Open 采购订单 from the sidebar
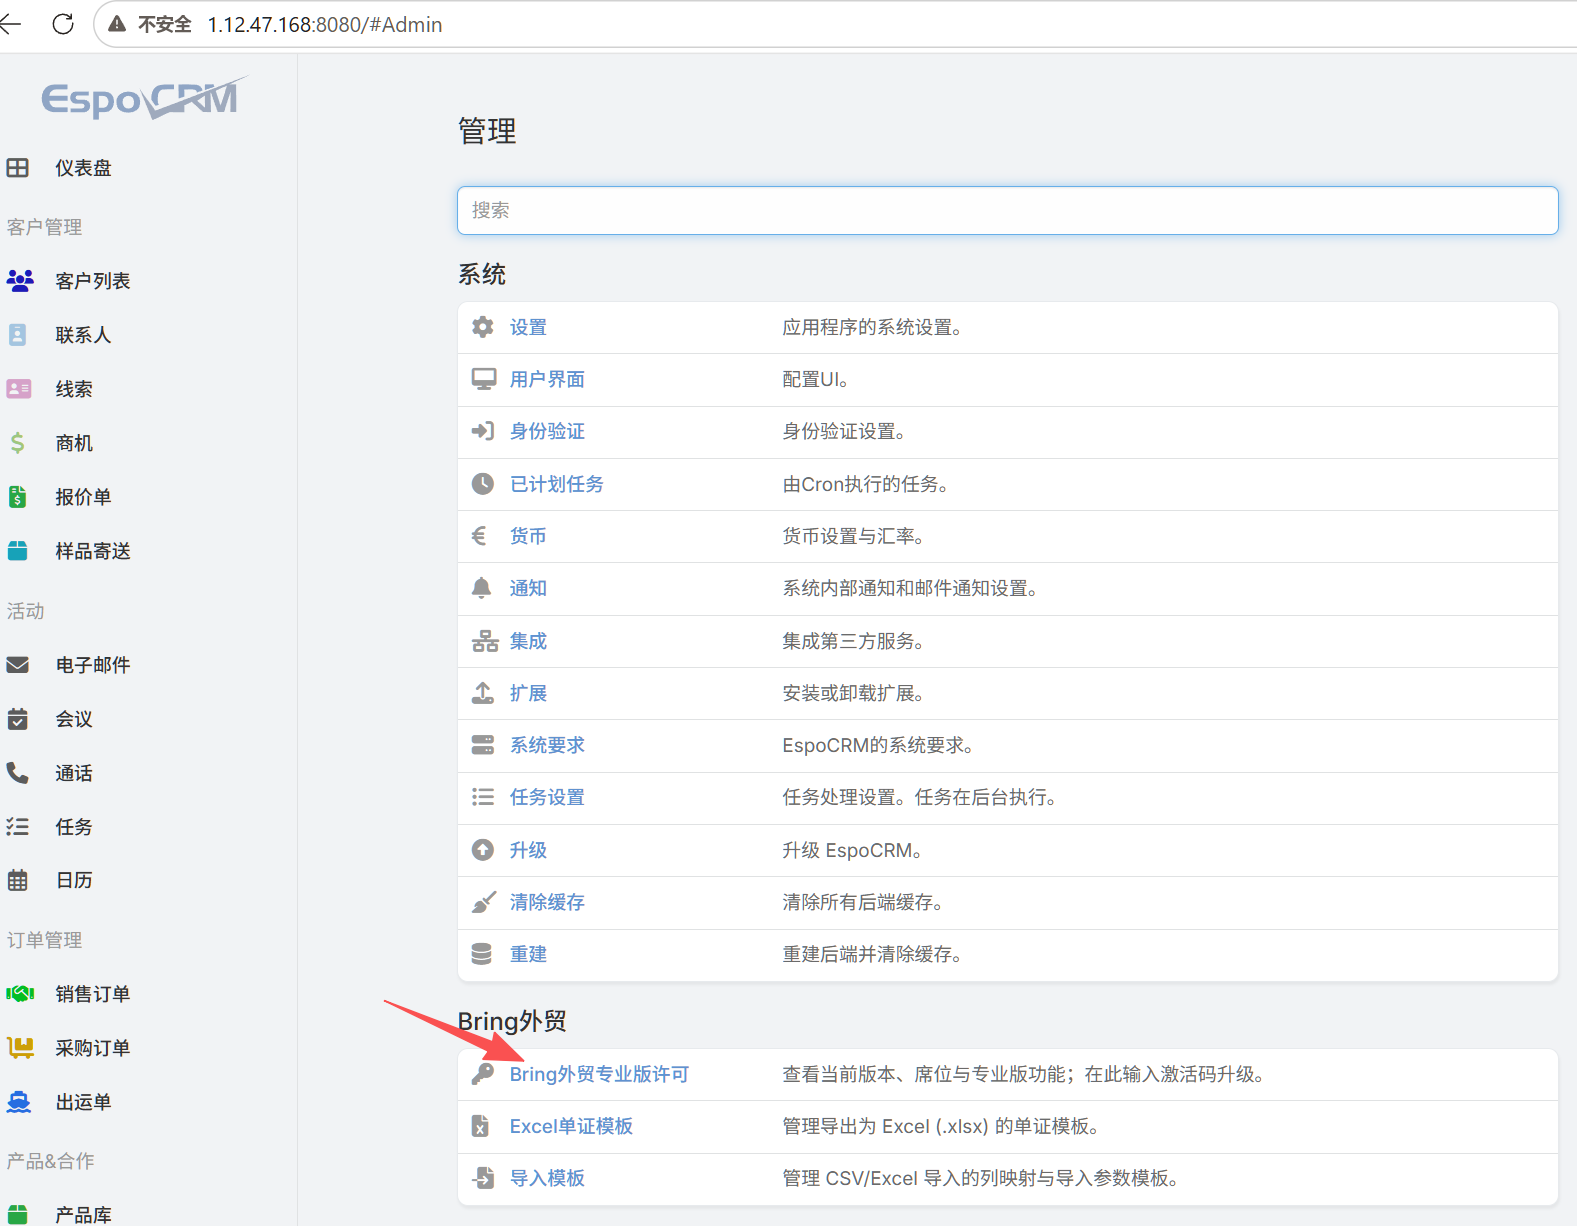Screen dimensions: 1577x1226 (93, 1048)
